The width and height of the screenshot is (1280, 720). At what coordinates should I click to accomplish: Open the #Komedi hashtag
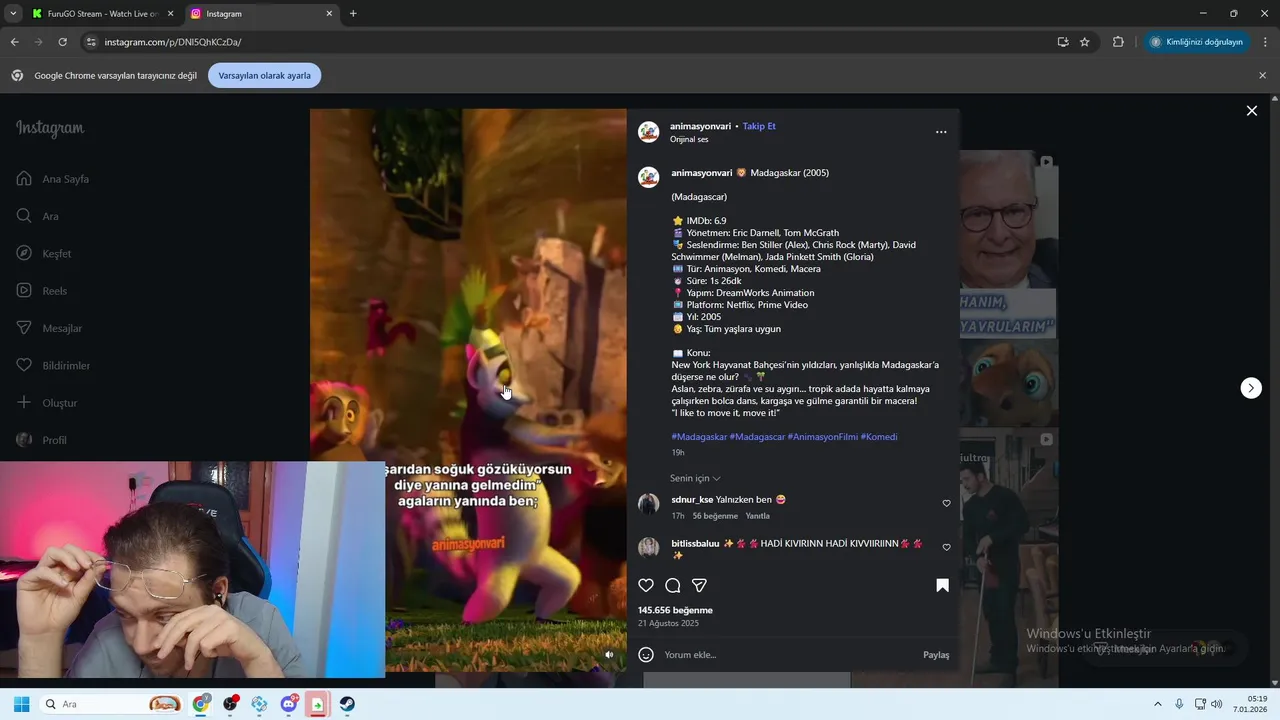879,437
